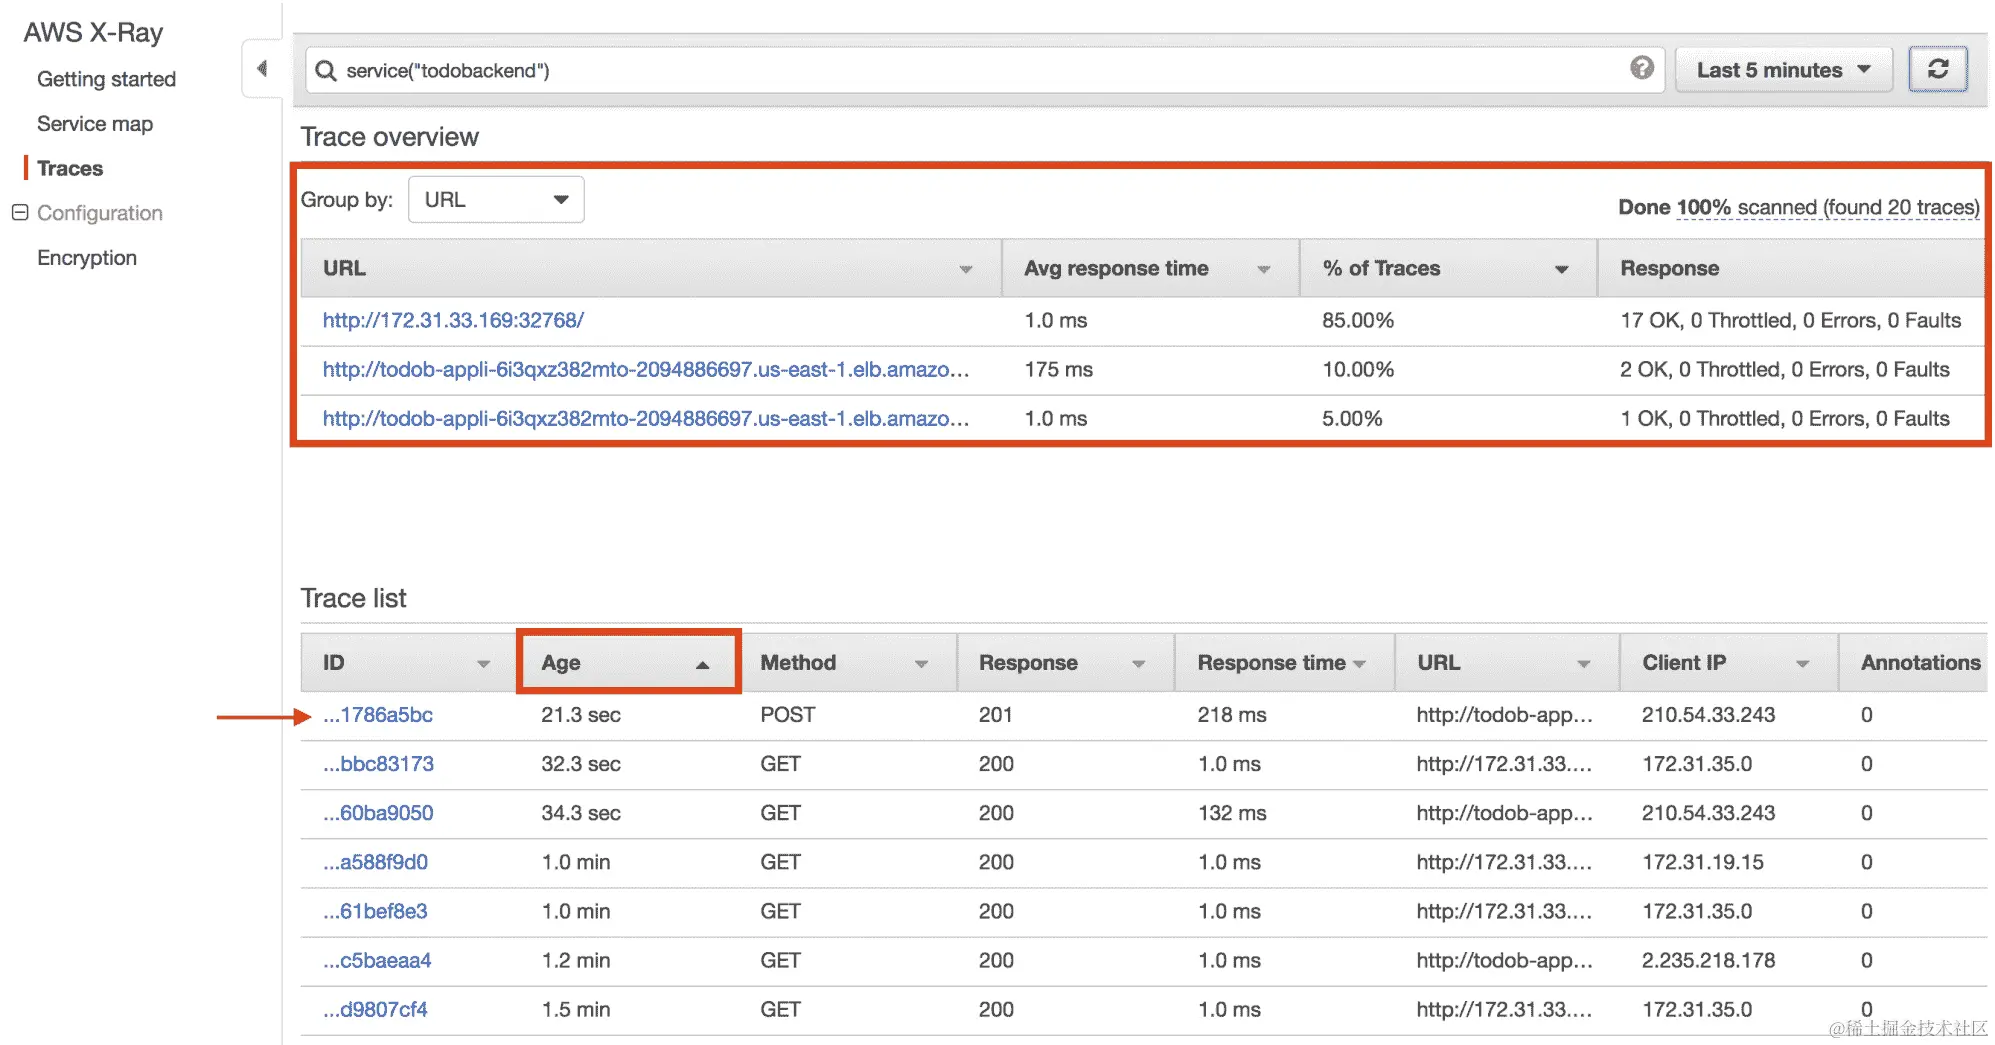
Task: Refresh the traces with the reload button
Action: [1938, 69]
